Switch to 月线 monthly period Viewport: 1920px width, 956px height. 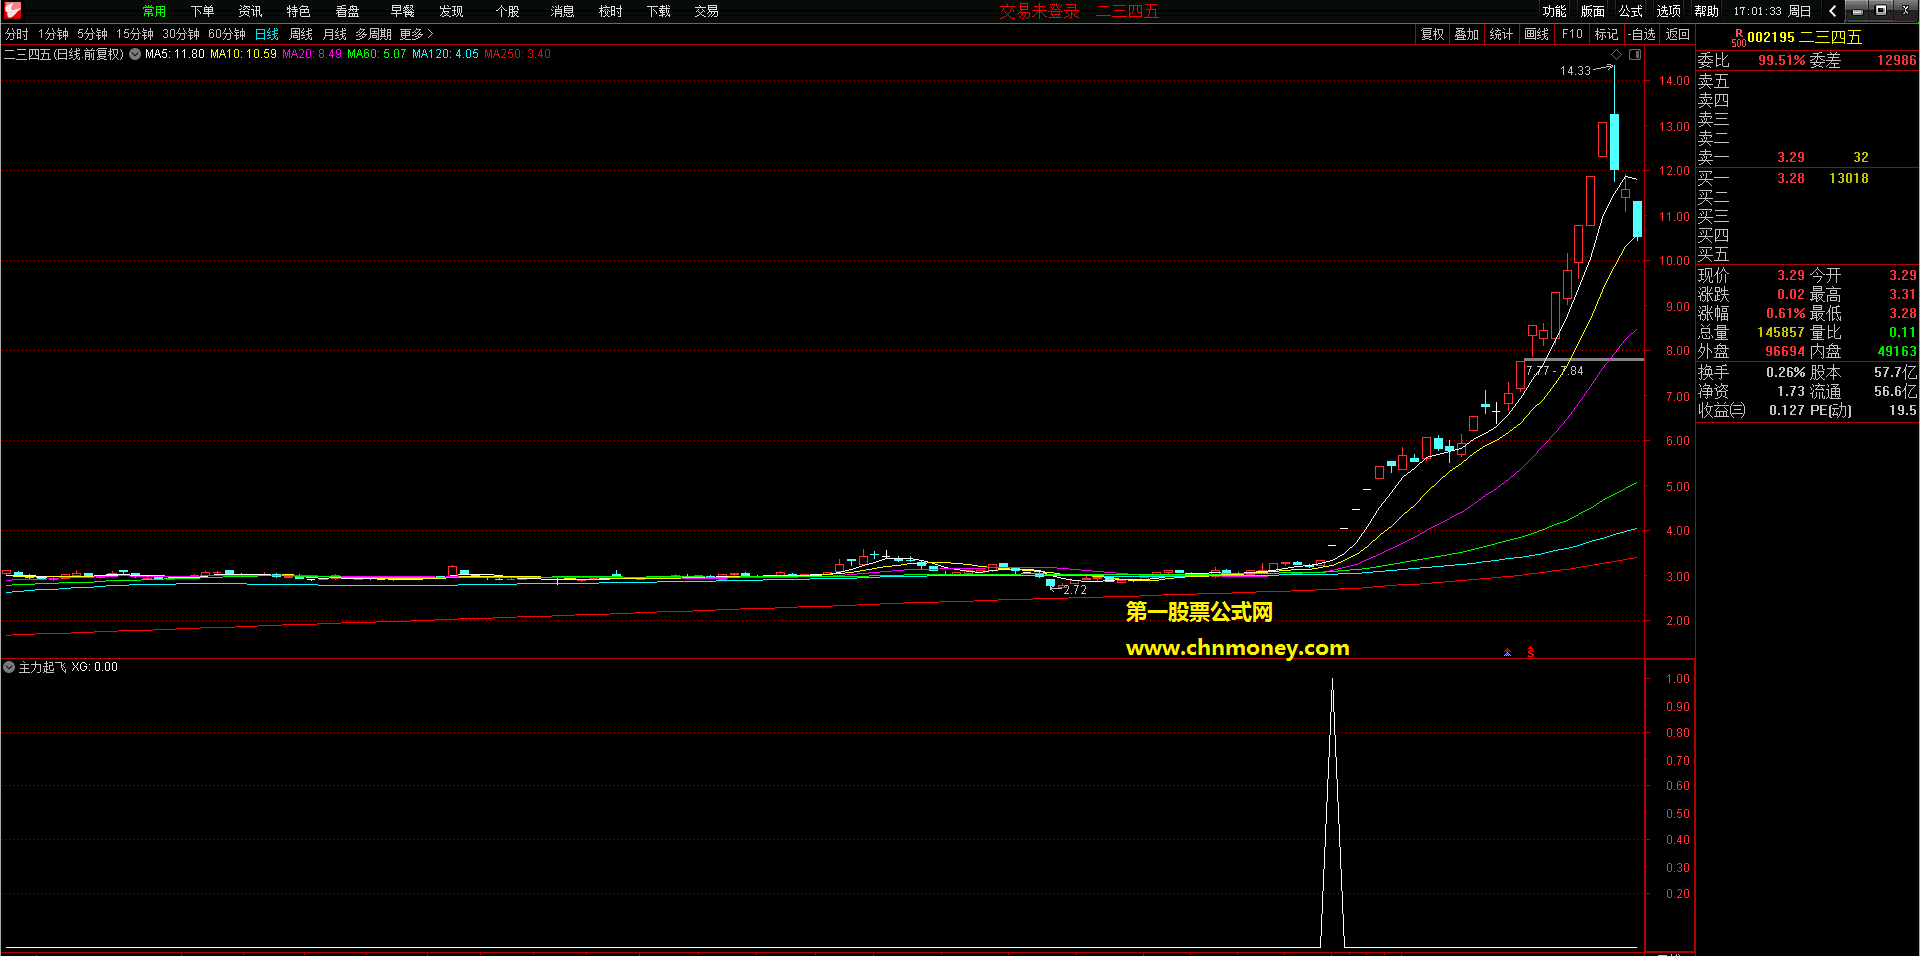tap(335, 34)
